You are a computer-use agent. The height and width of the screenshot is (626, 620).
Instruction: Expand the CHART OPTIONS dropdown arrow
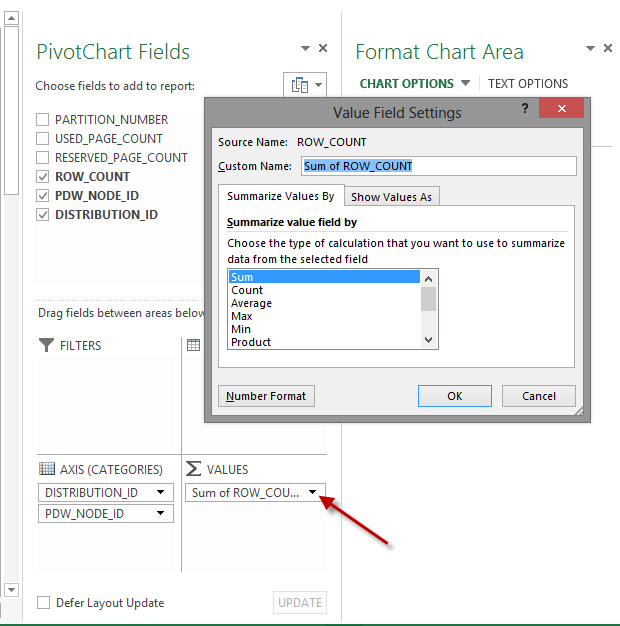(x=465, y=84)
